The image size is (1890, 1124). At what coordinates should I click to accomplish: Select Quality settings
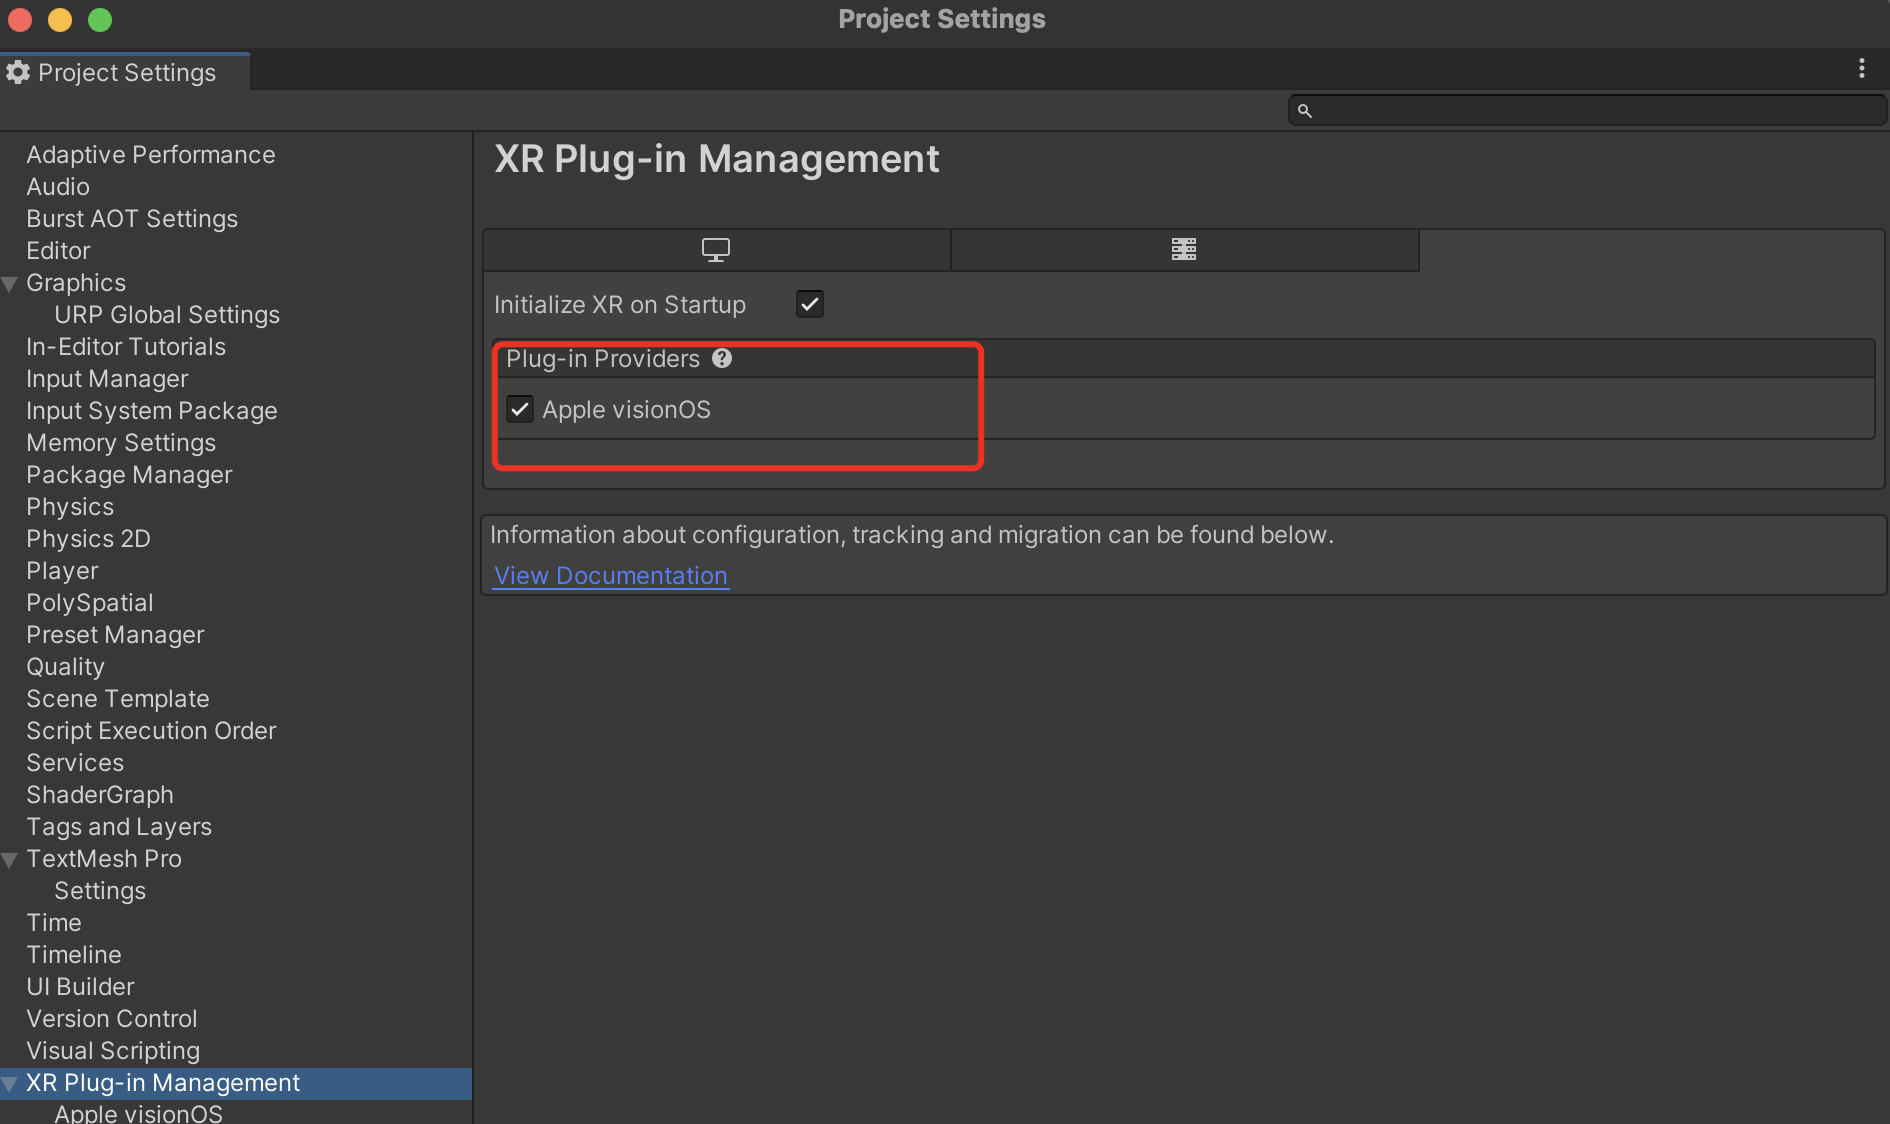point(65,667)
